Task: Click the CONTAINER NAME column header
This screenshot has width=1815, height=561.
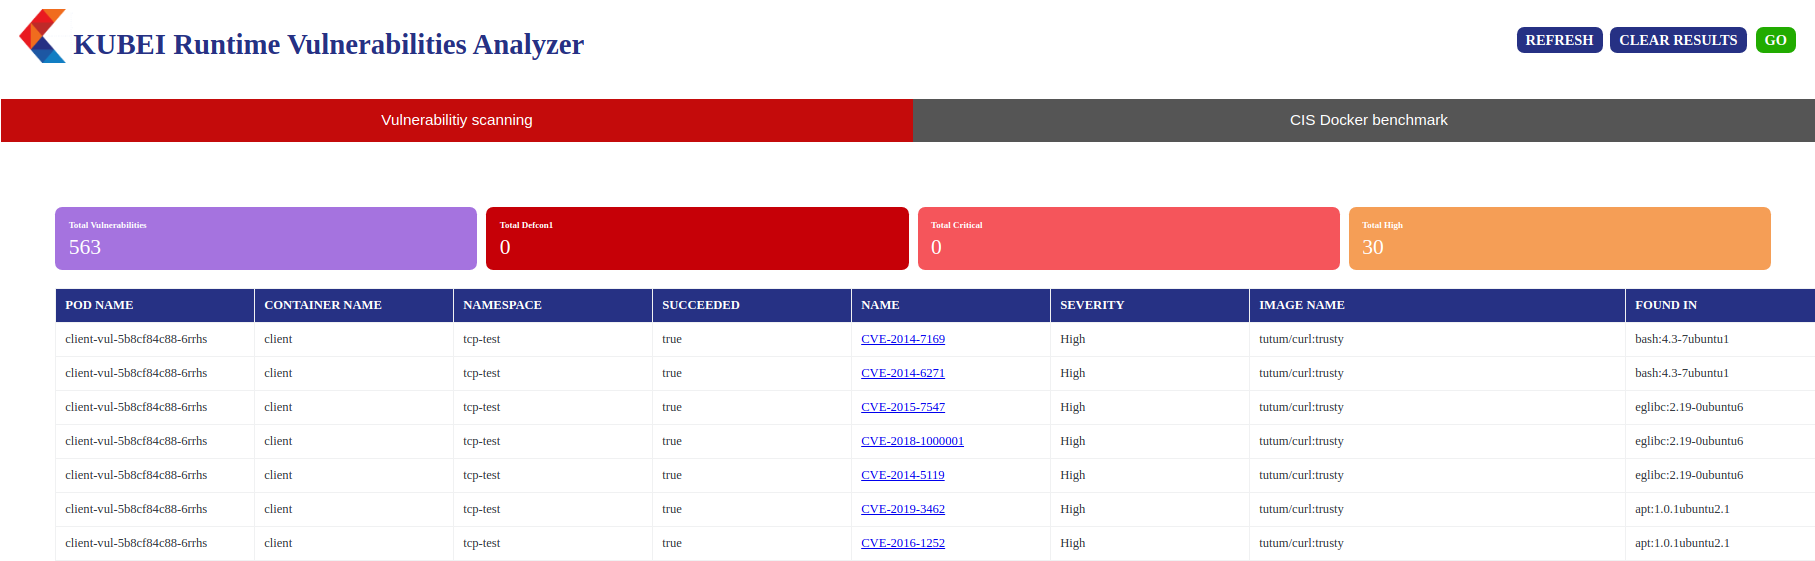Action: (354, 305)
